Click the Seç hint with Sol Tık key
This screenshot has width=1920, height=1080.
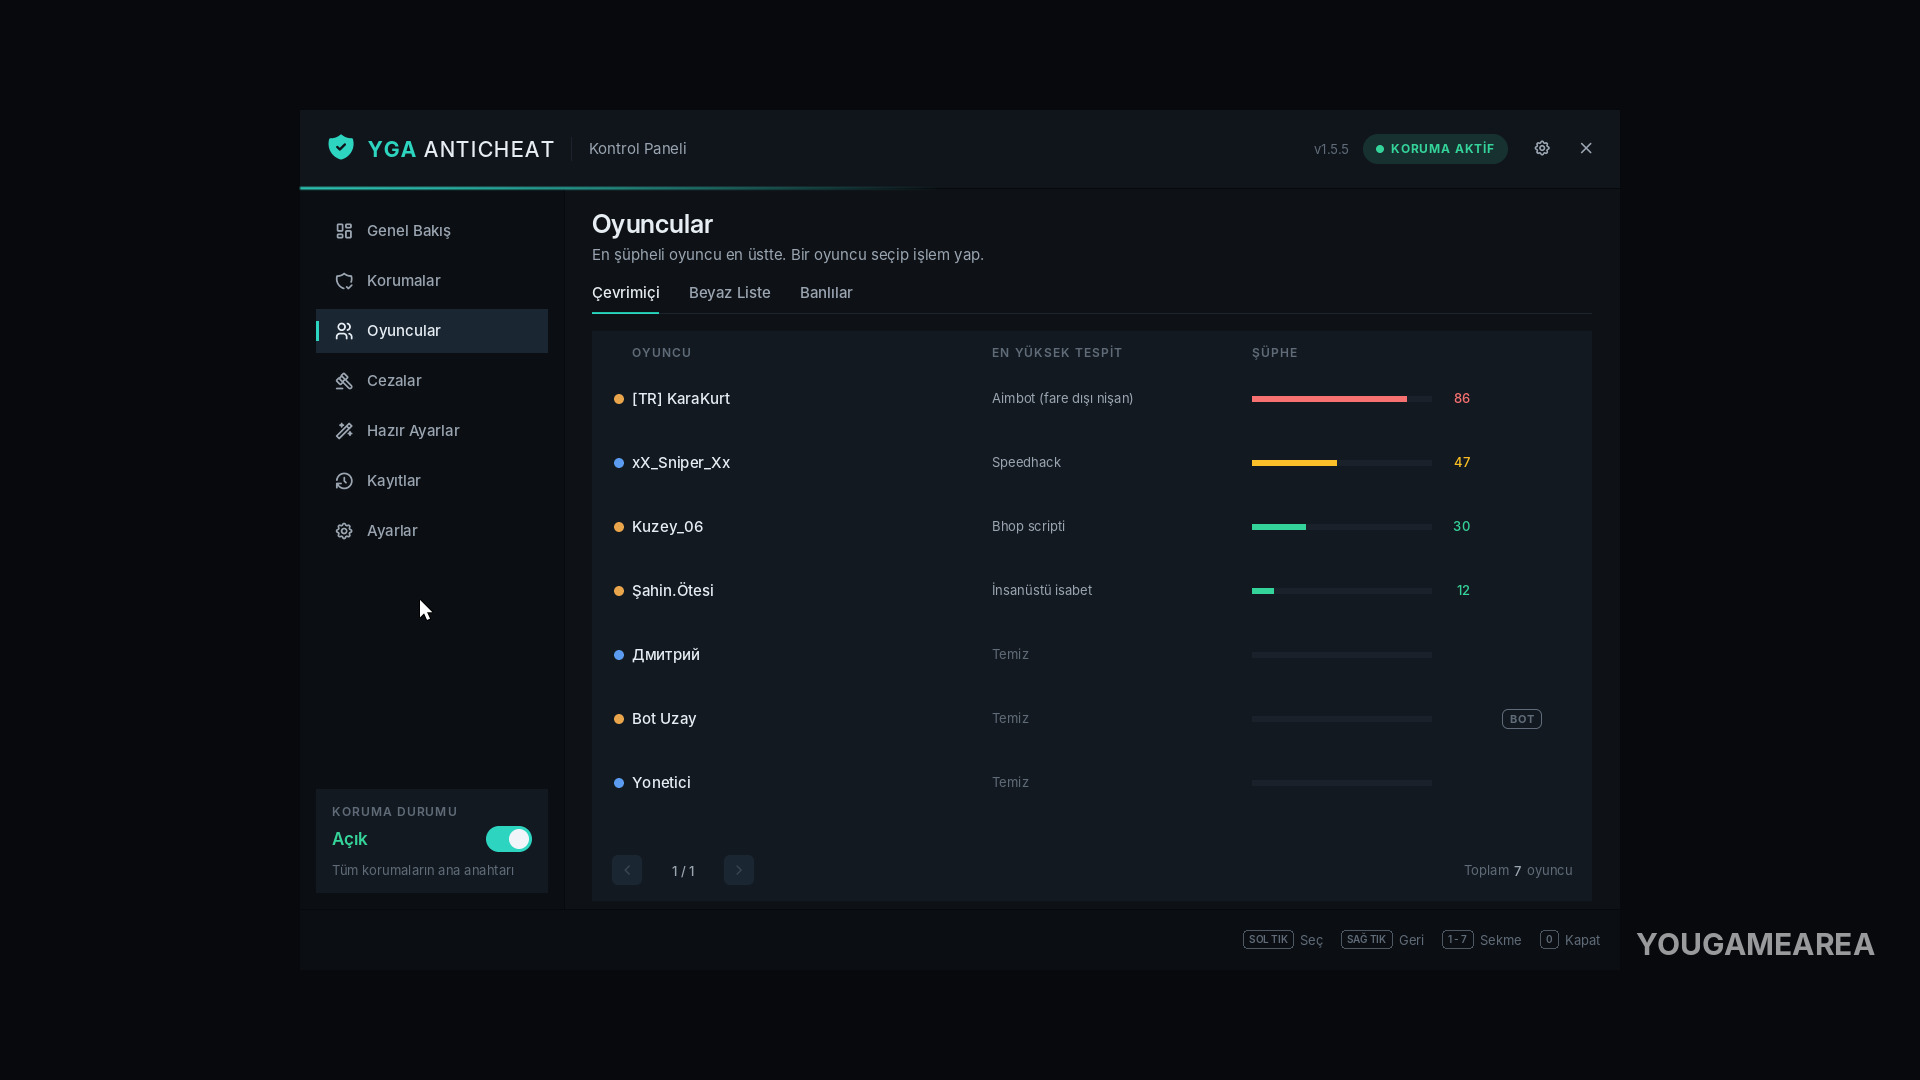click(1283, 940)
